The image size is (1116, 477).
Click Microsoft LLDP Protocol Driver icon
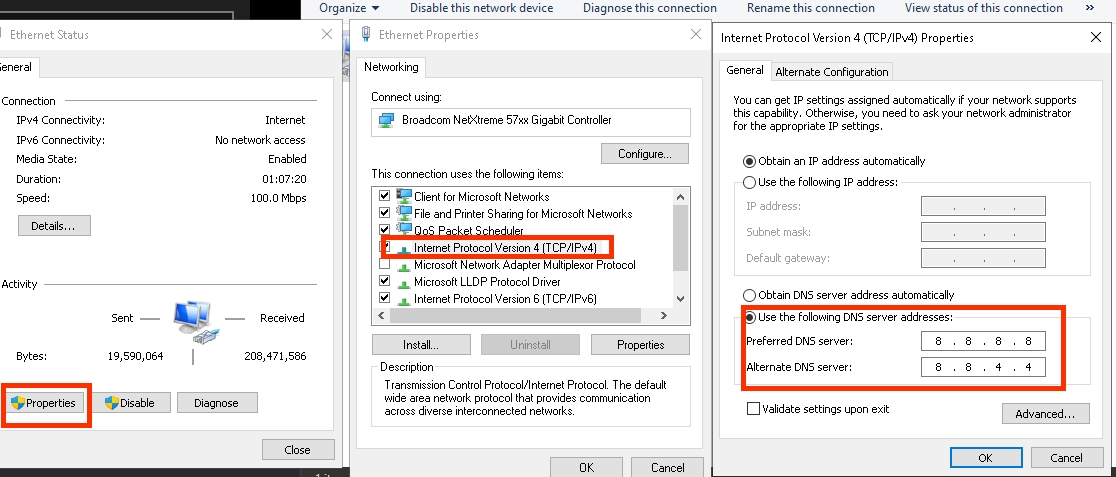[404, 283]
